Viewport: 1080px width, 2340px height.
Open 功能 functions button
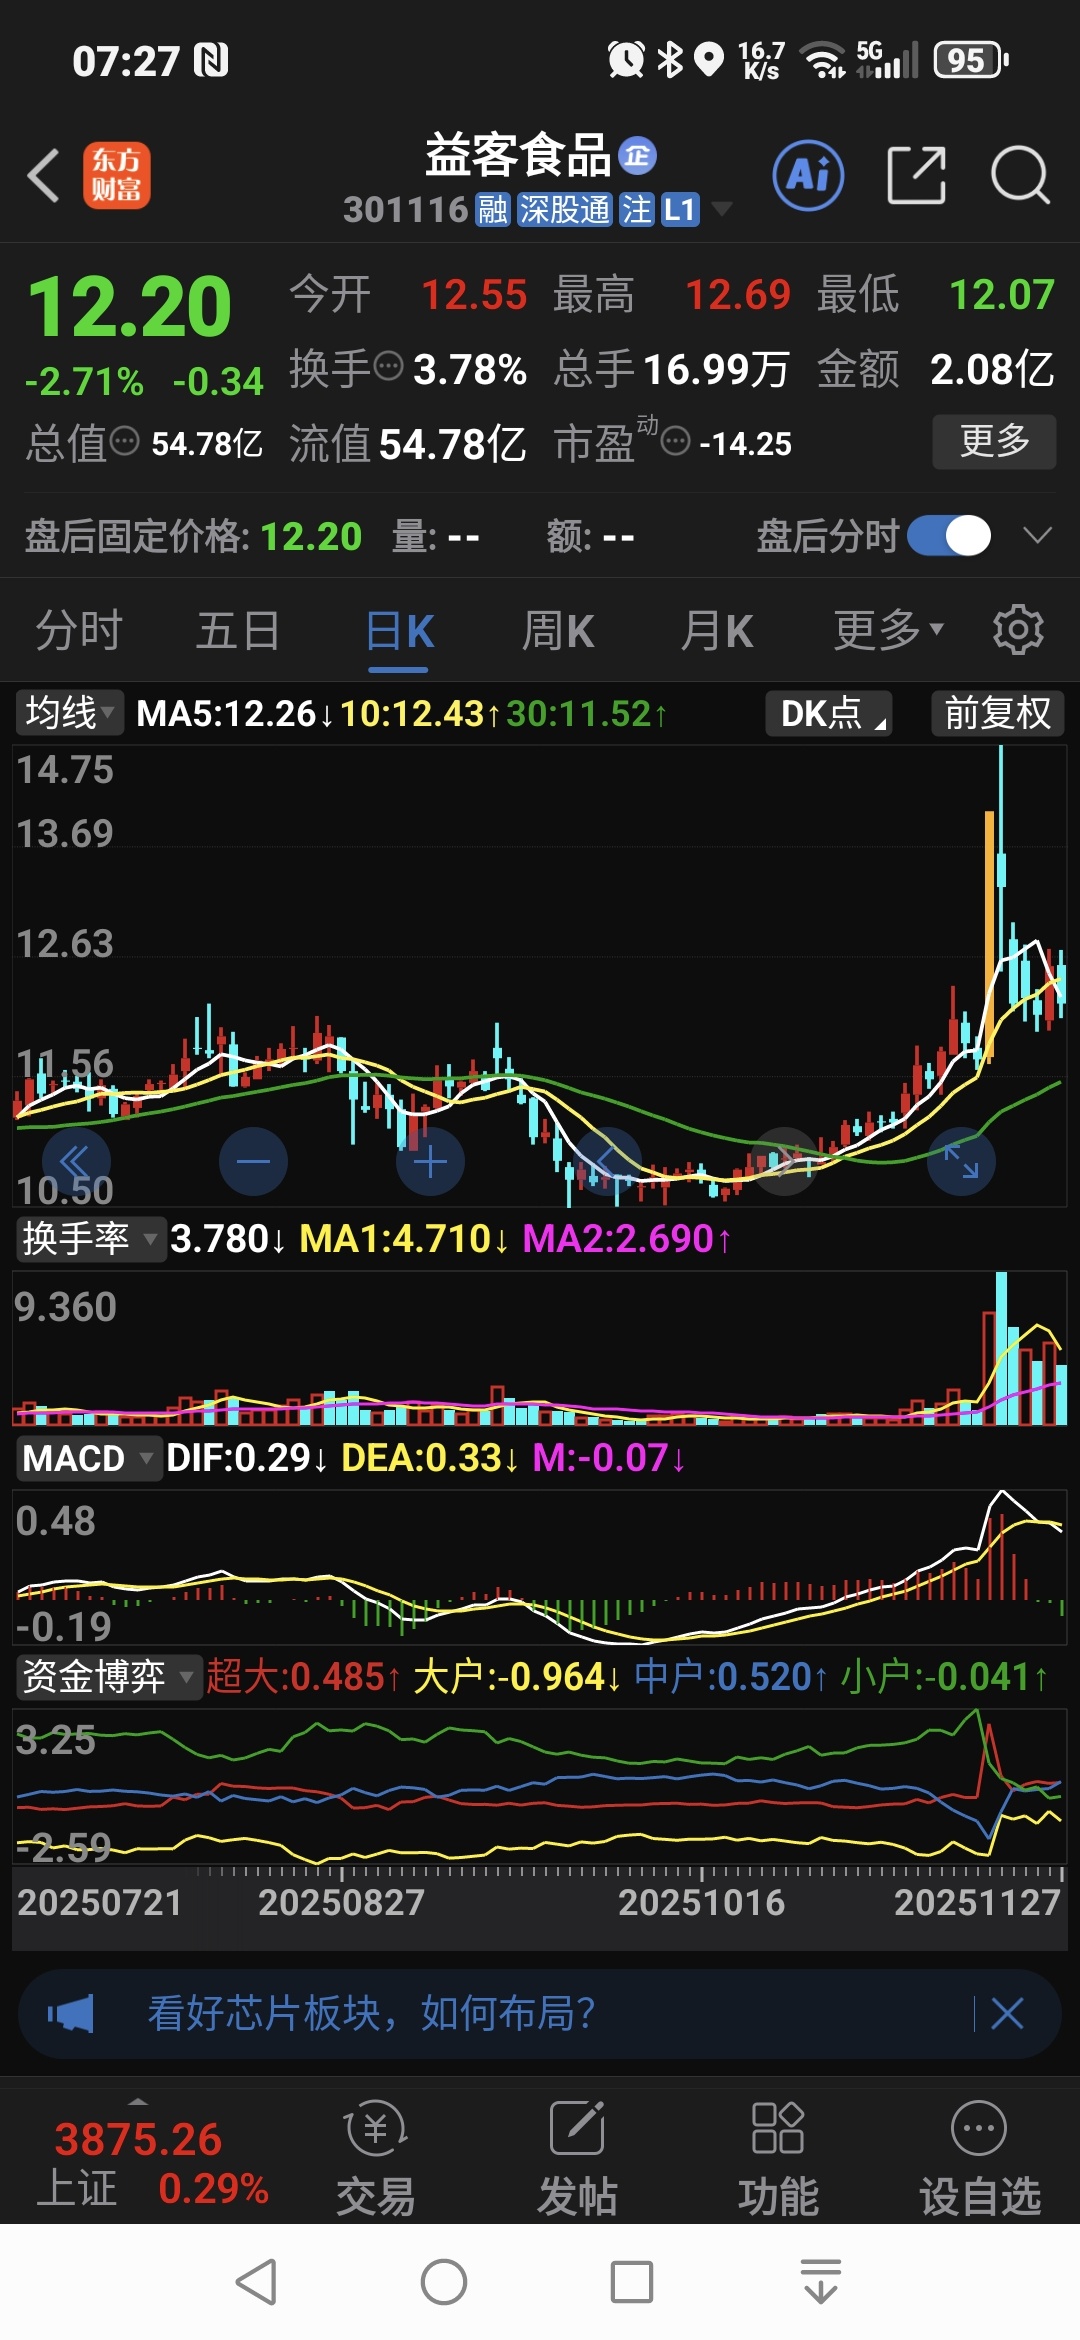pos(778,2160)
